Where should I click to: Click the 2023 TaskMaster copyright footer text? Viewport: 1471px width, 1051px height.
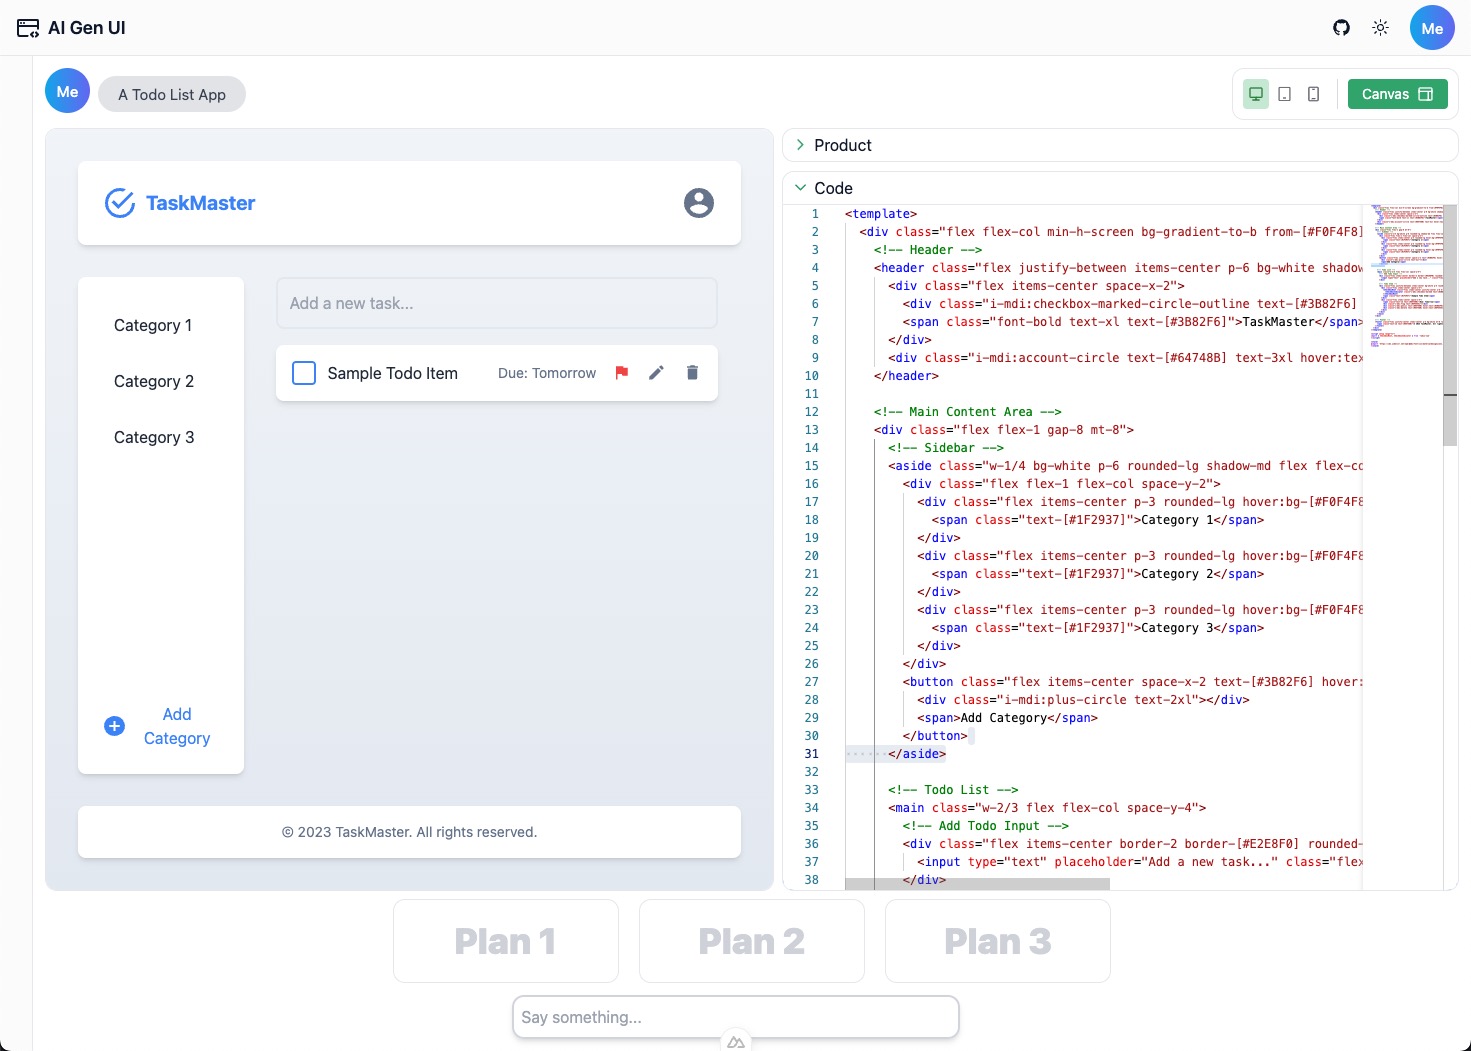coord(409,832)
